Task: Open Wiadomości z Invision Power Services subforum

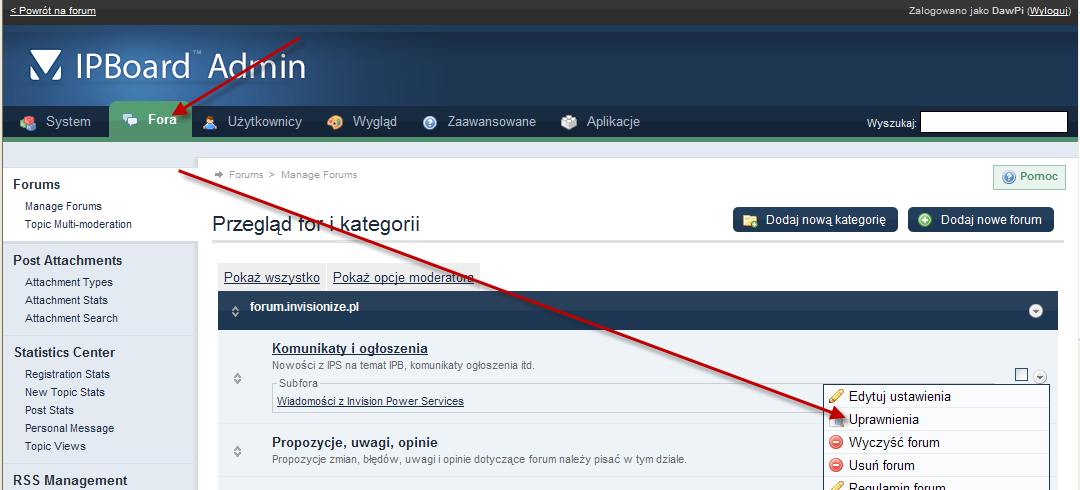Action: pyautogui.click(x=370, y=401)
